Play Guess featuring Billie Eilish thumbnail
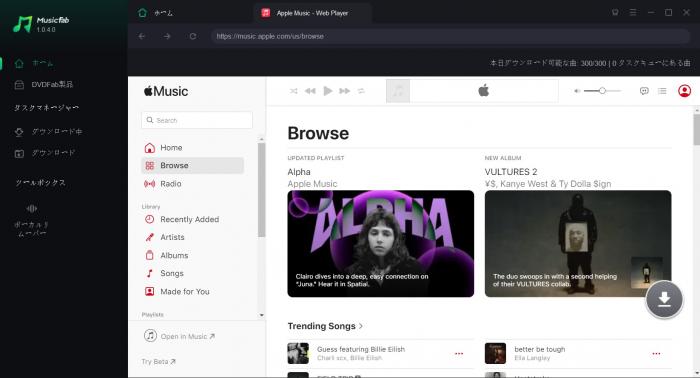700x378 pixels. (298, 353)
